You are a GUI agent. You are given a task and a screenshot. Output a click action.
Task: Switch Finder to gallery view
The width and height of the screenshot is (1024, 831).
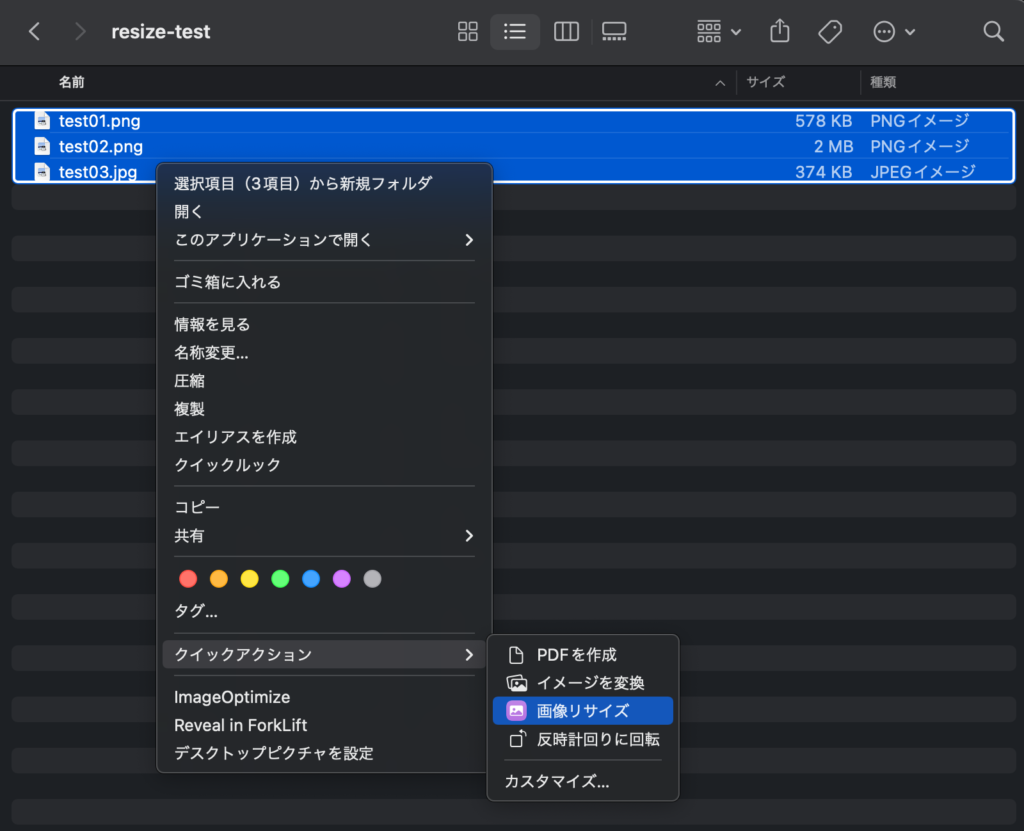pyautogui.click(x=614, y=32)
